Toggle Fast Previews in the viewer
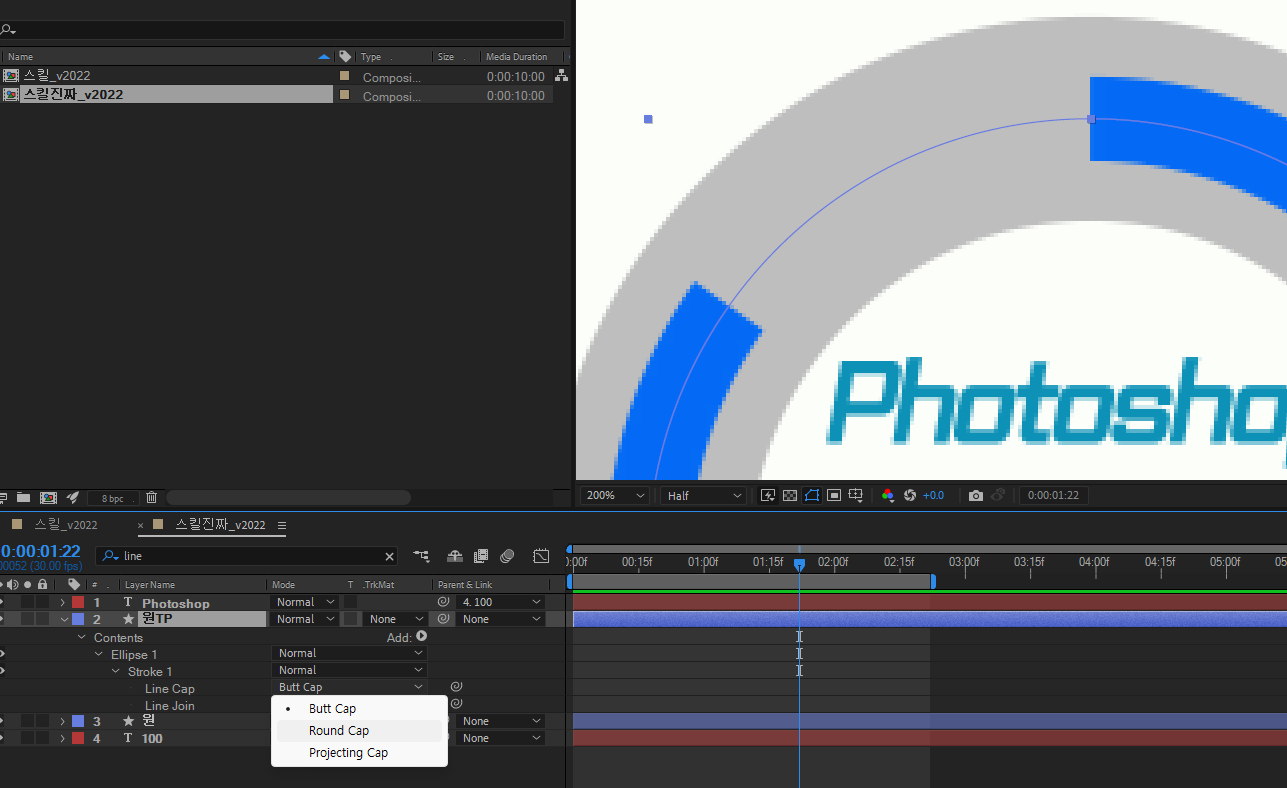Screen dimensions: 1287x788 click(x=768, y=496)
